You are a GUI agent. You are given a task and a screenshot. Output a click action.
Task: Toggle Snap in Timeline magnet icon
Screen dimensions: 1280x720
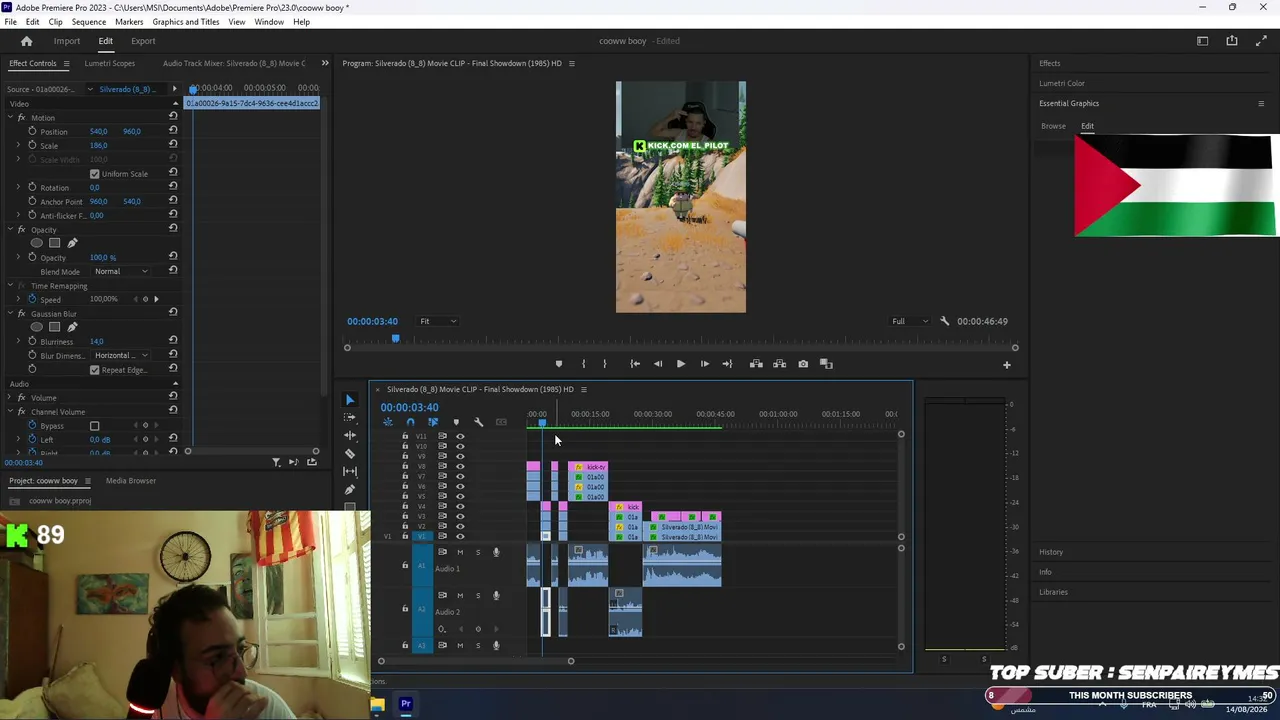click(410, 422)
